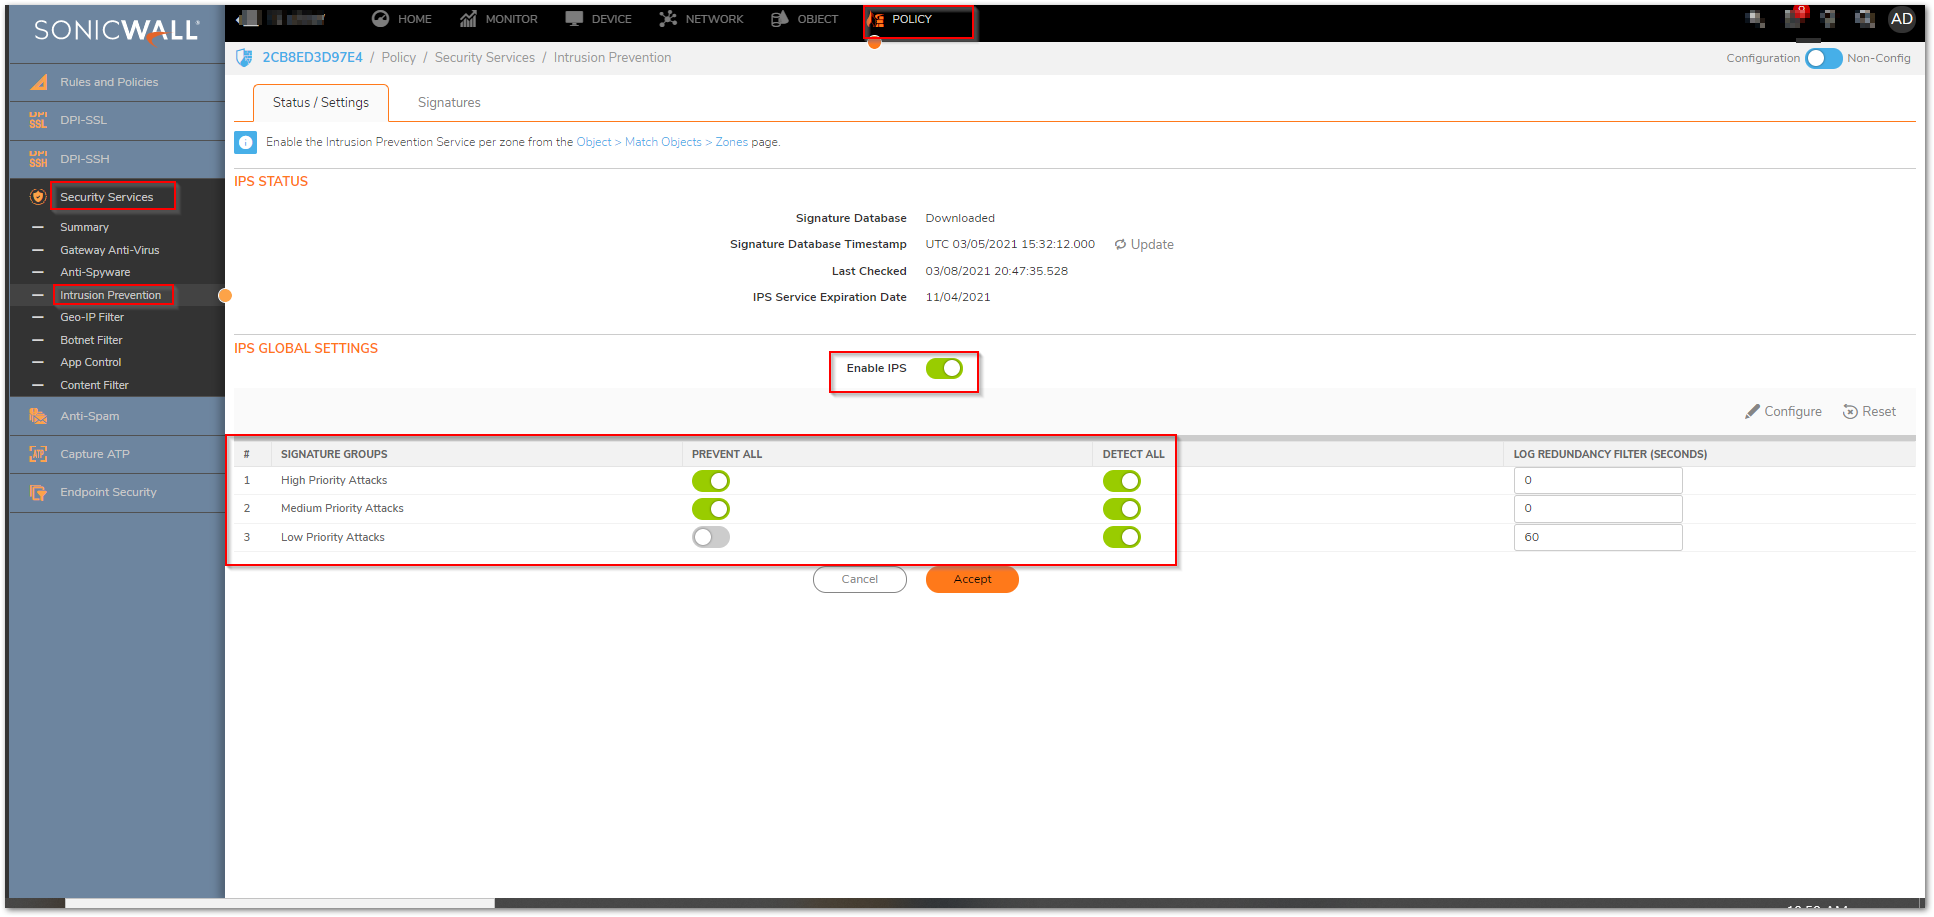Viewport: 1934px width, 917px height.
Task: Enable Prevent All for Low Priority Attacks
Action: point(711,537)
